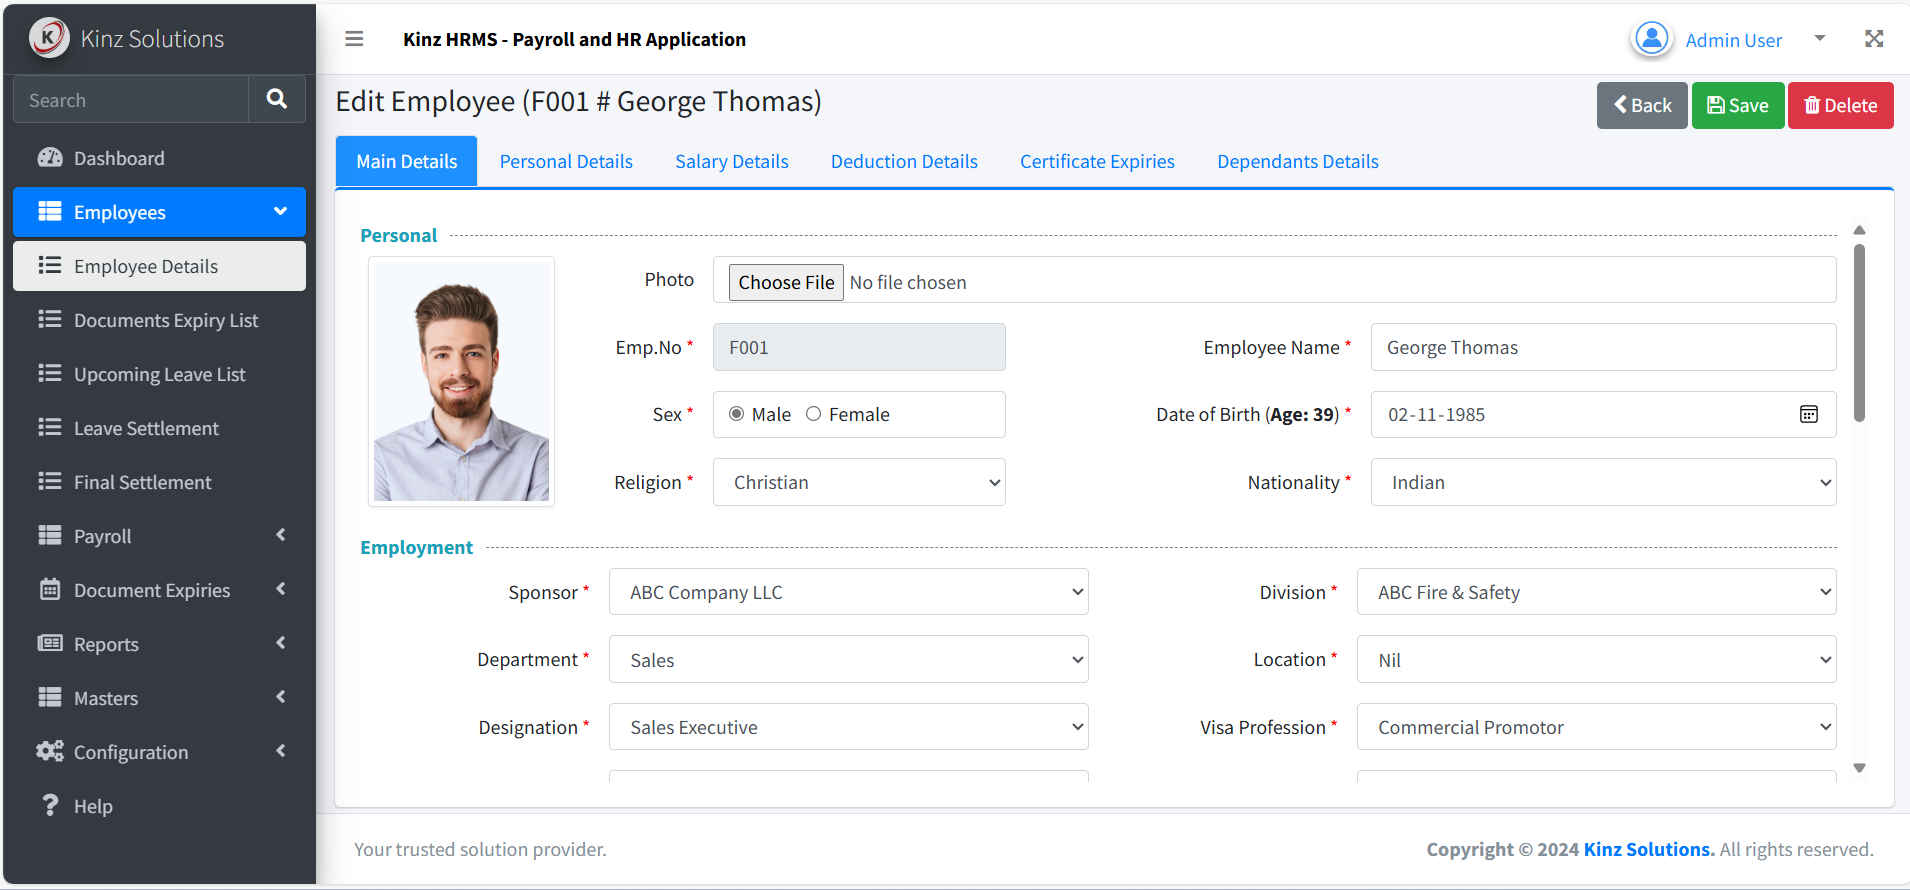Click the Configuration gears icon
The width and height of the screenshot is (1910, 890).
50,752
